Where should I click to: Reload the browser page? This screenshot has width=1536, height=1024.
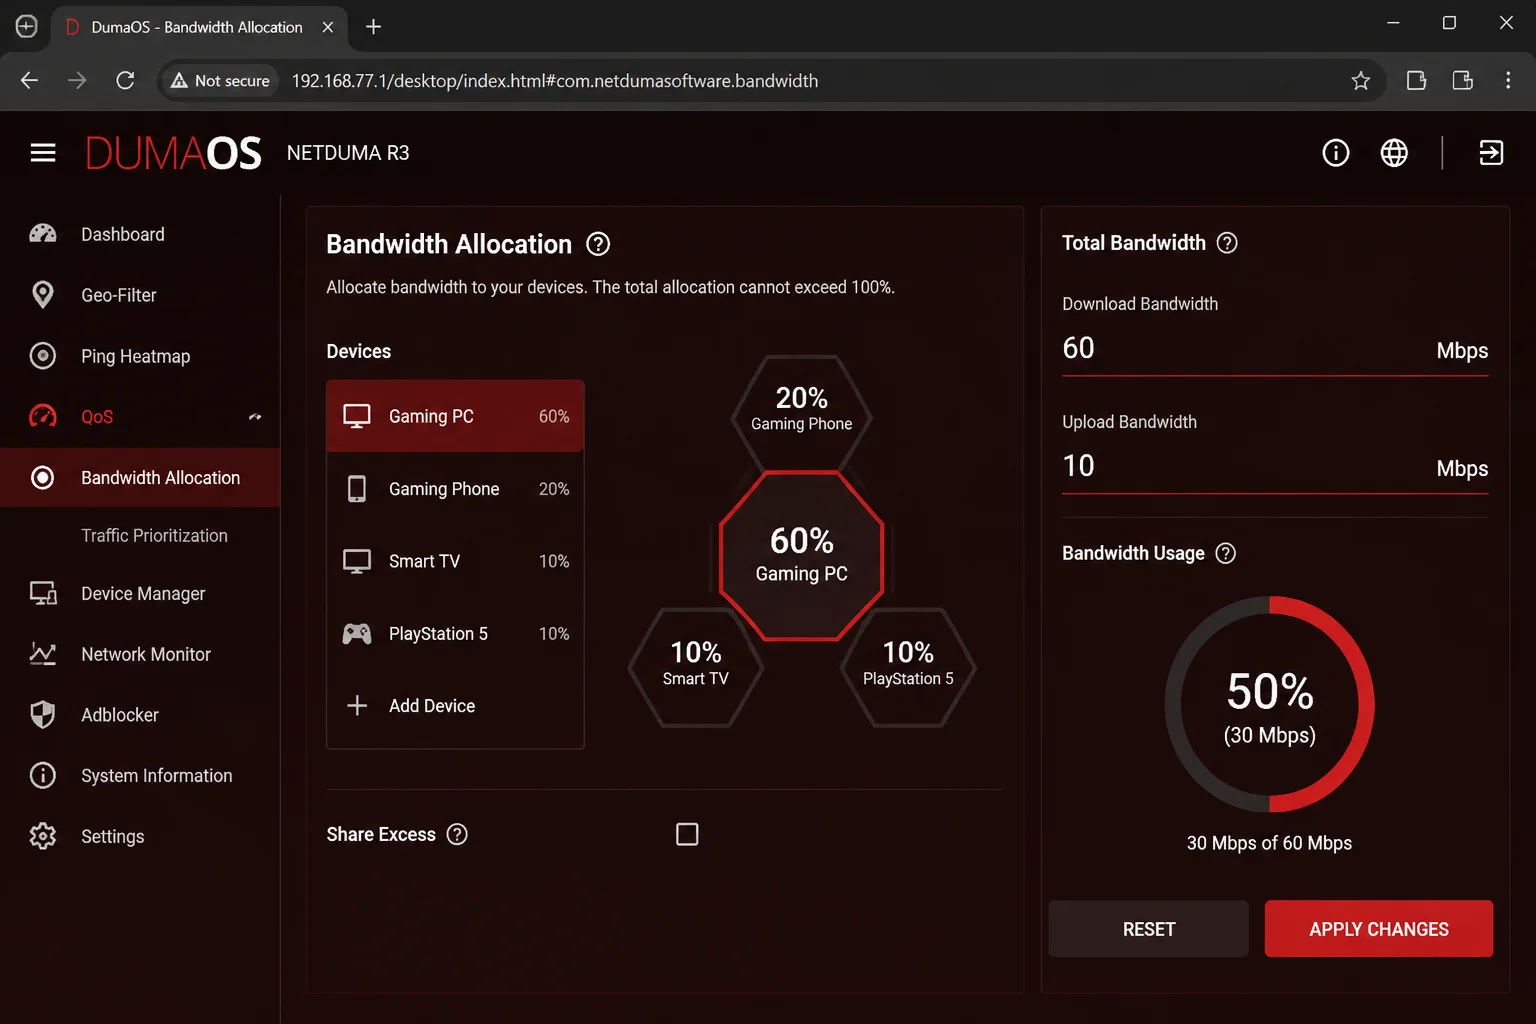tap(125, 81)
